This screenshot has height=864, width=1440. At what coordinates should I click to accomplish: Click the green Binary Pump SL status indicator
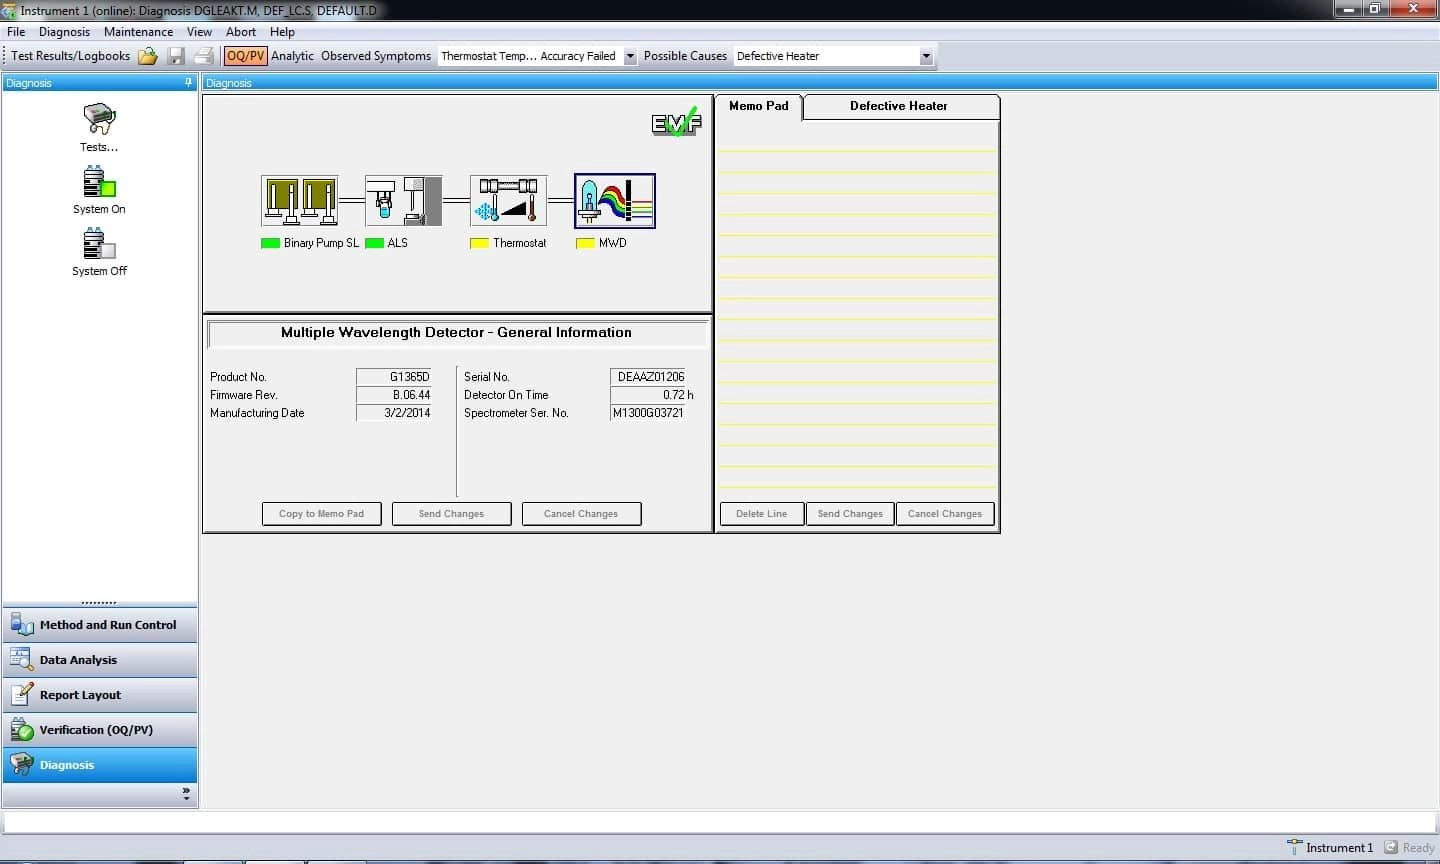[270, 243]
